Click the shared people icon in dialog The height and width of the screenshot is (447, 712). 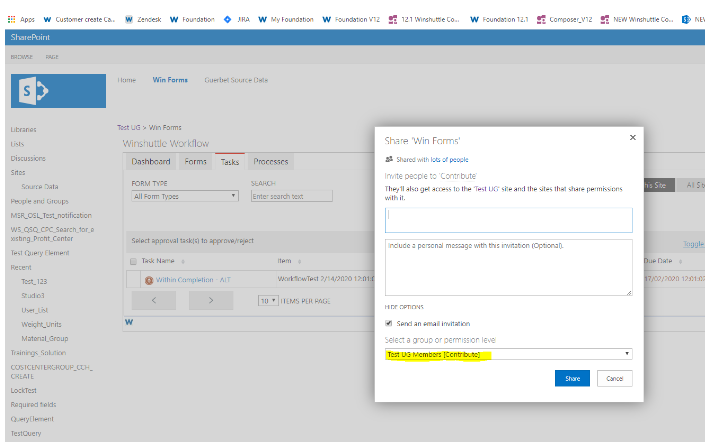[x=389, y=159]
